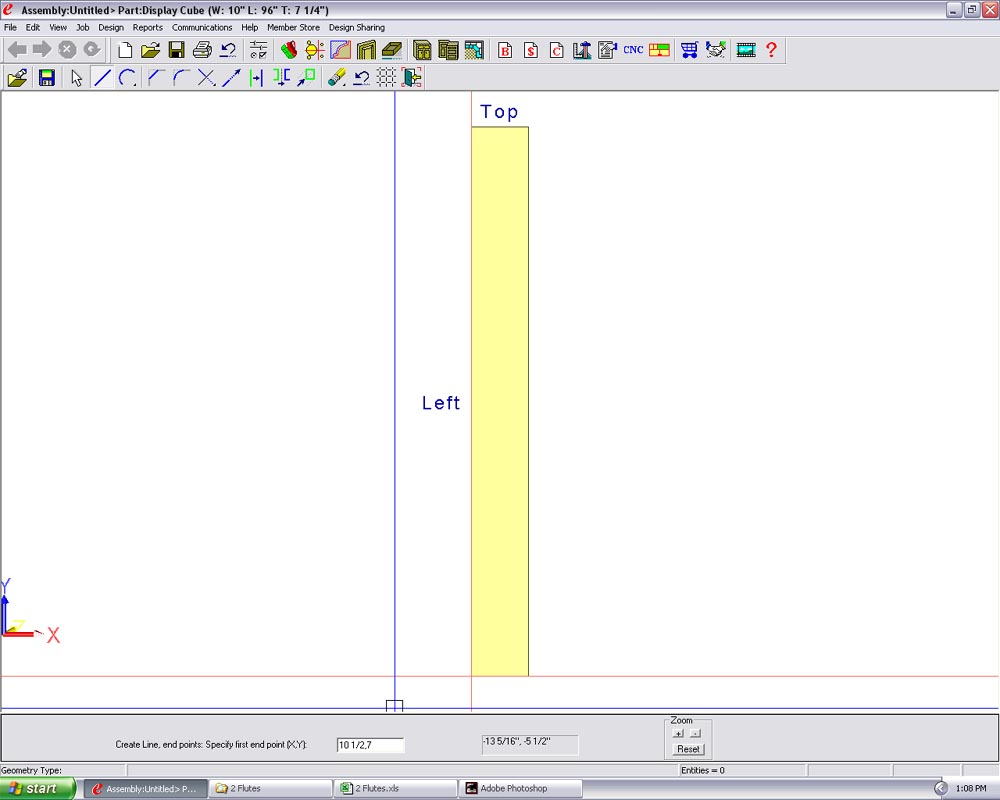Viewport: 1000px width, 800px height.
Task: Click the exit door icon
Action: [412, 78]
